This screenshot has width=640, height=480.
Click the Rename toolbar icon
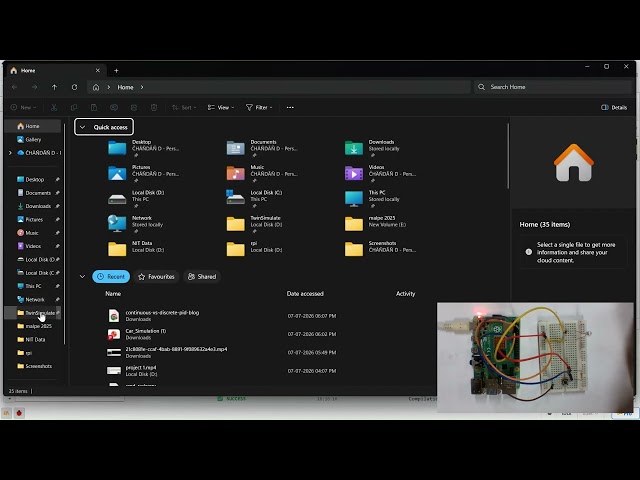pyautogui.click(x=114, y=107)
